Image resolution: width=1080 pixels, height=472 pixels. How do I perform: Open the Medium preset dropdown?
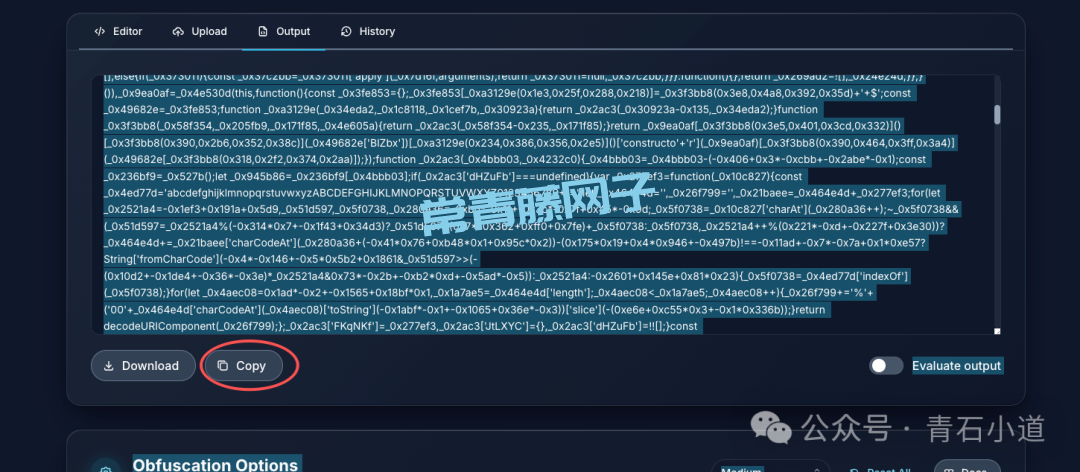click(771, 469)
